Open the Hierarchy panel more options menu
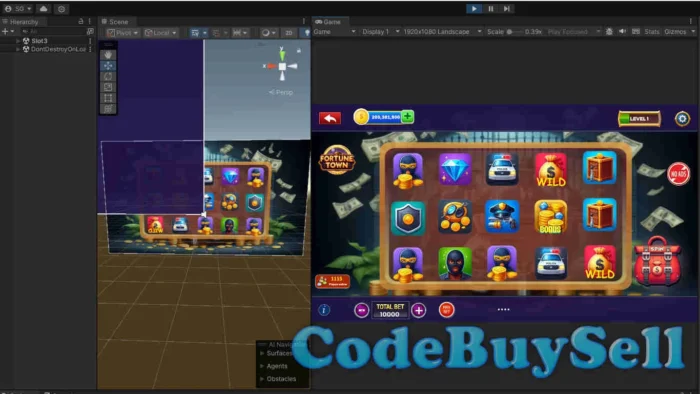The image size is (700, 394). point(90,21)
